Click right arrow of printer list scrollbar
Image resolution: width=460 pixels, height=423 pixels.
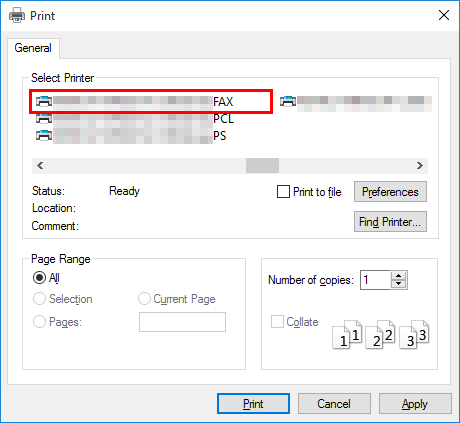click(x=420, y=165)
